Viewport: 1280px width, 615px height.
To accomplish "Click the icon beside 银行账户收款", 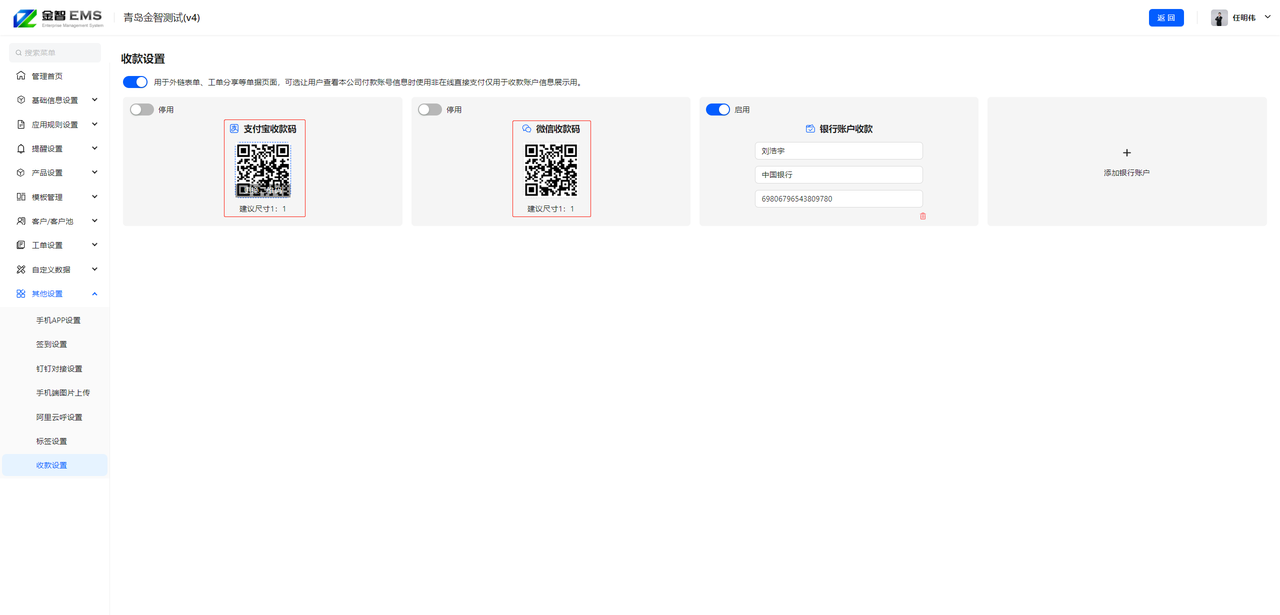I will tap(810, 129).
